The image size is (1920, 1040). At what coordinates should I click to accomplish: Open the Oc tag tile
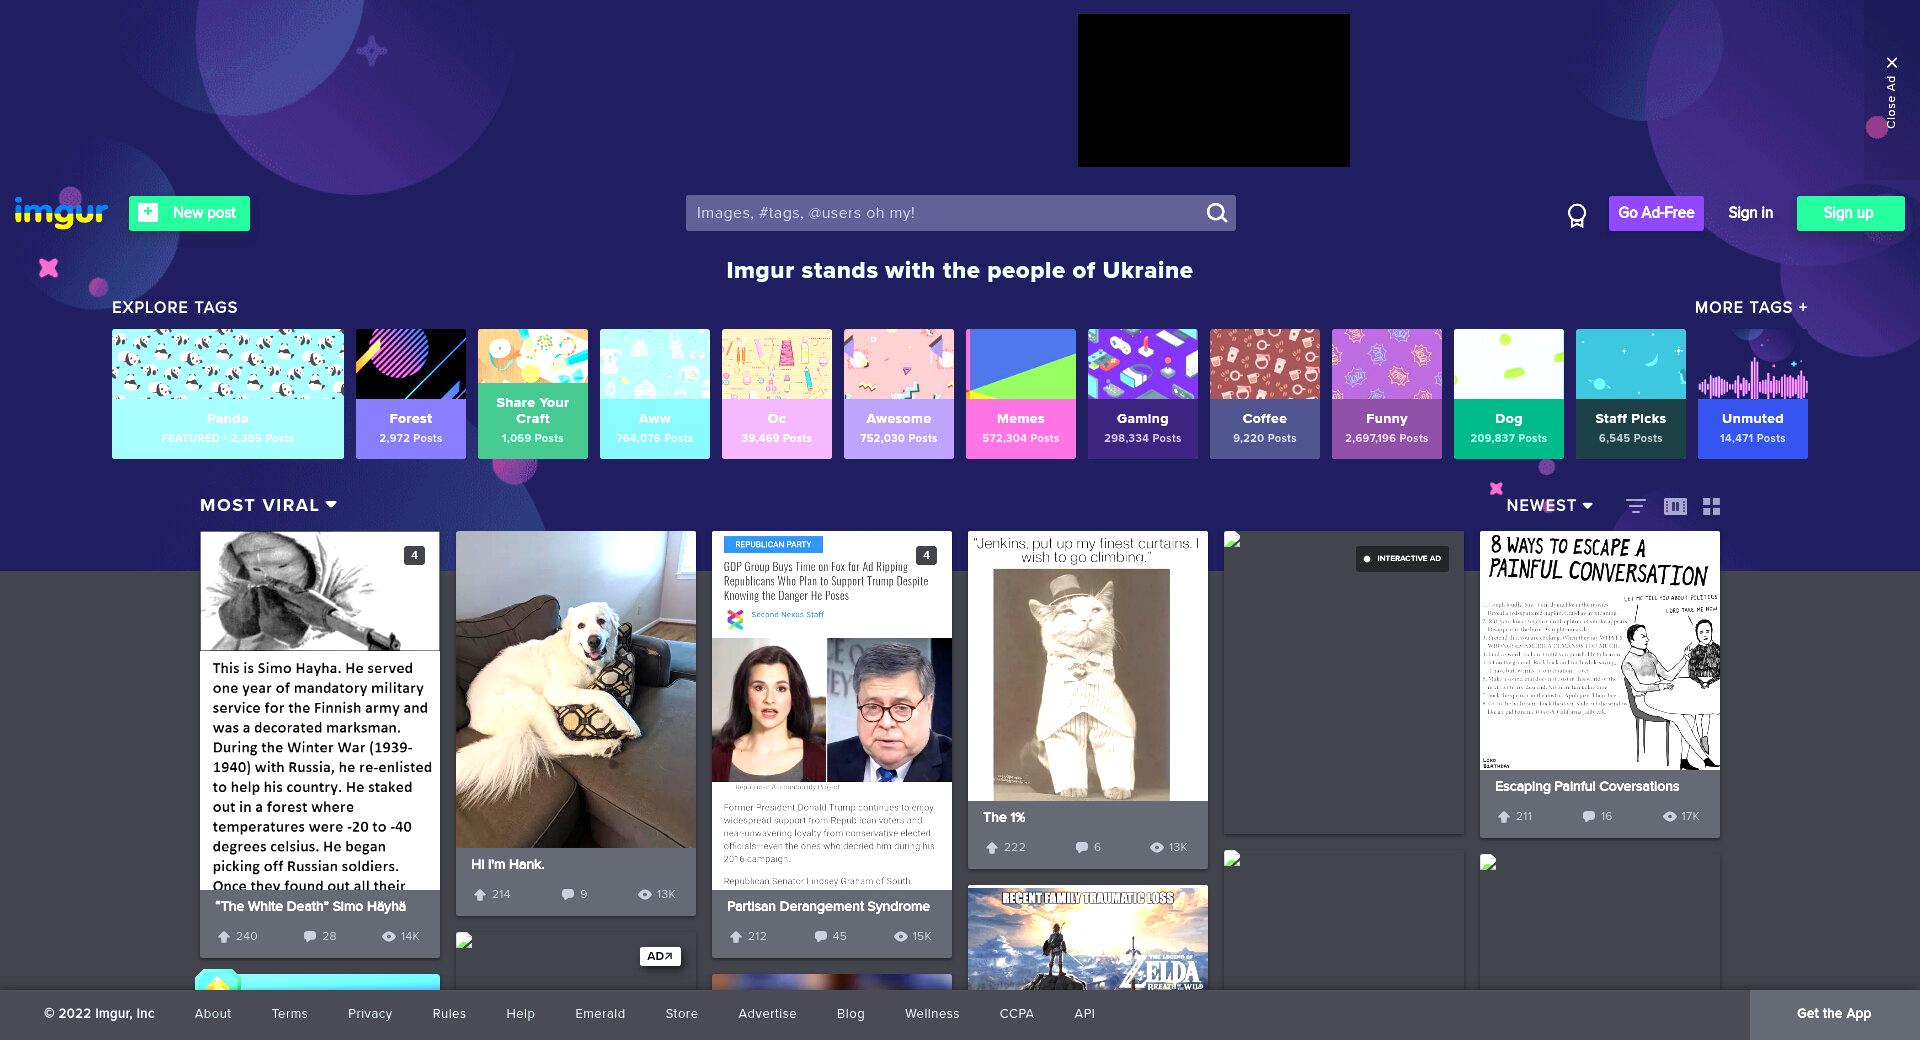coord(777,394)
